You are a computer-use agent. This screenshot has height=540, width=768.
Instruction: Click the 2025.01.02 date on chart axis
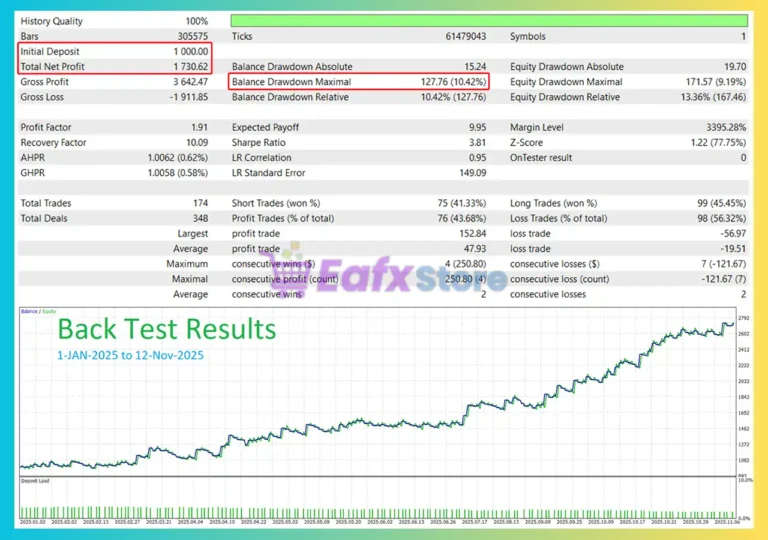(x=32, y=522)
